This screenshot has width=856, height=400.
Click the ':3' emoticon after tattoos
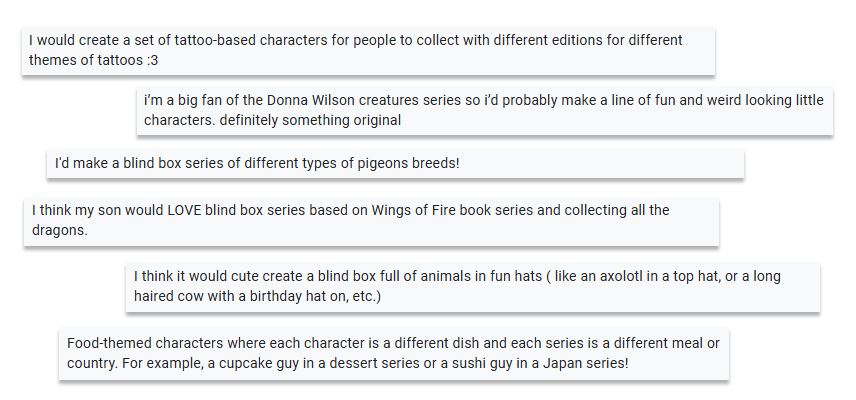pos(152,61)
